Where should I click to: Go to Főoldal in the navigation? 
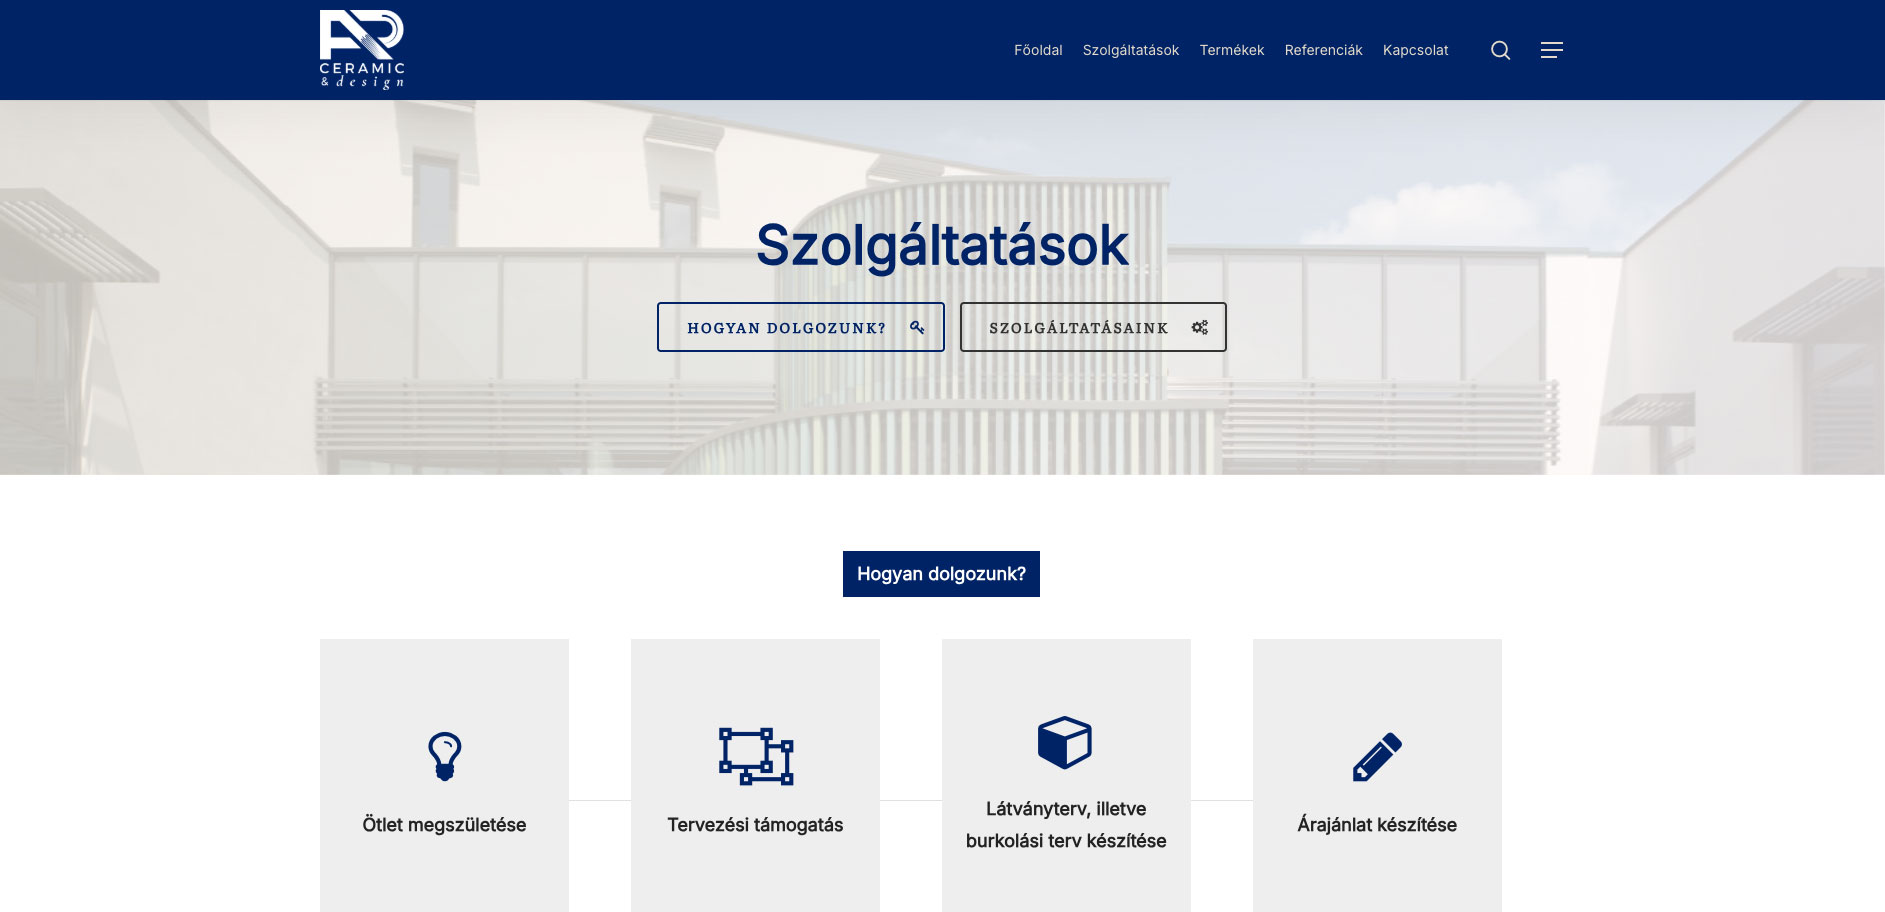(1037, 50)
